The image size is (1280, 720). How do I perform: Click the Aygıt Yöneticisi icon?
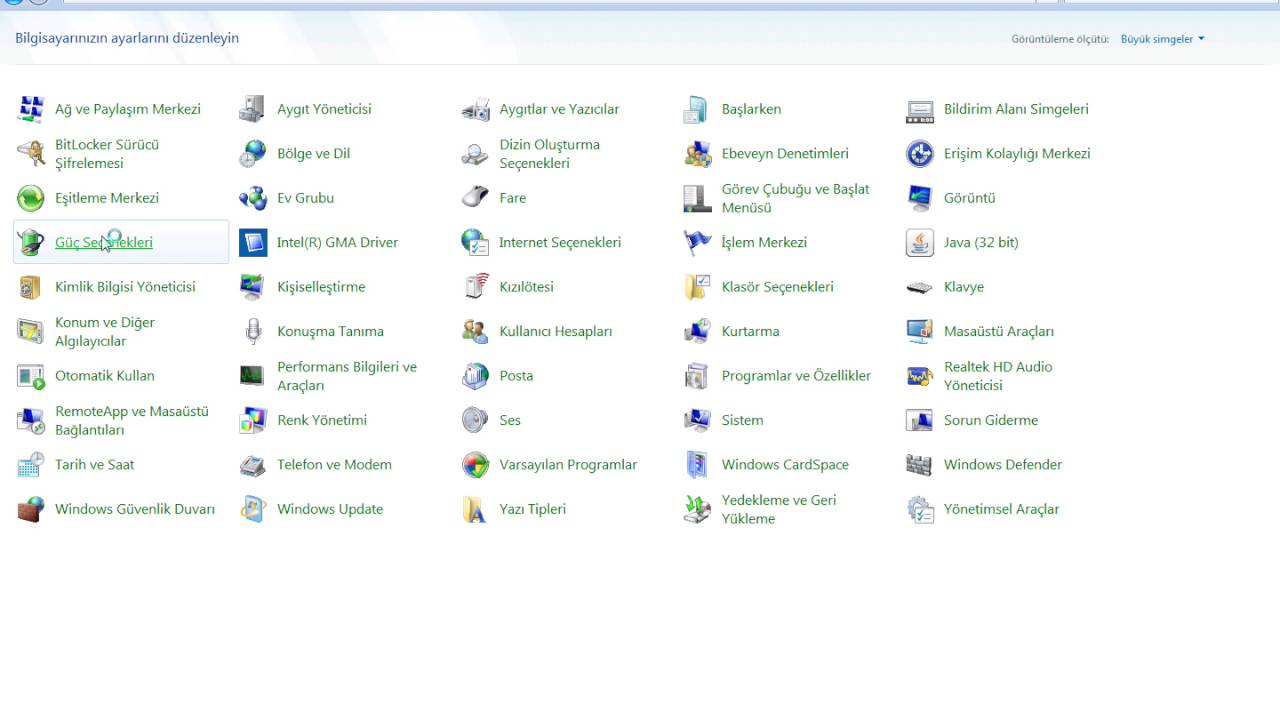[253, 109]
